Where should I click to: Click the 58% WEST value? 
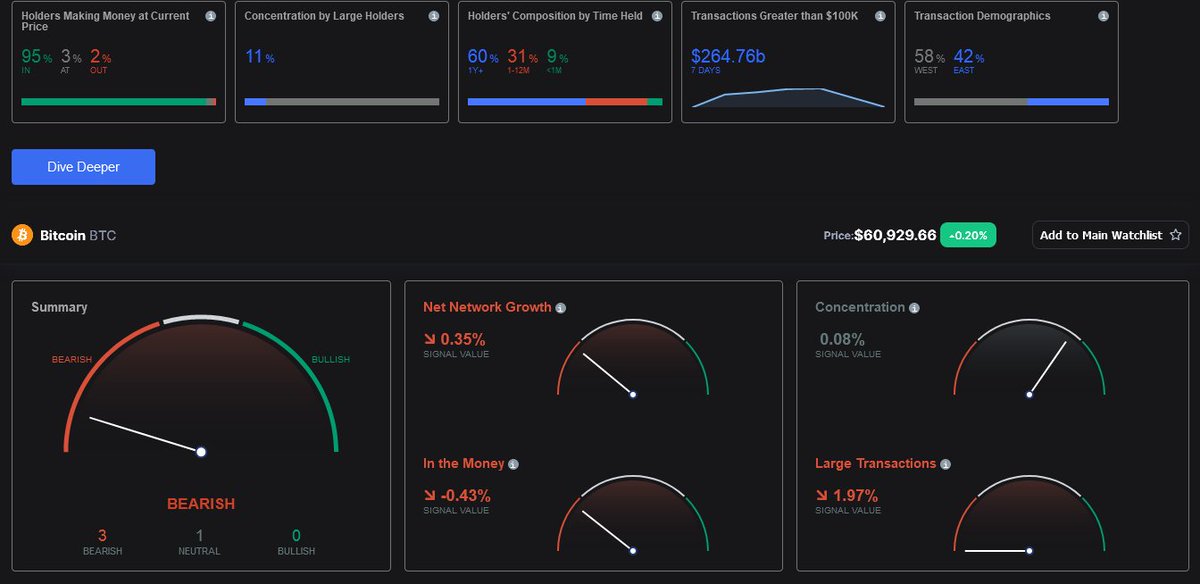click(x=929, y=57)
